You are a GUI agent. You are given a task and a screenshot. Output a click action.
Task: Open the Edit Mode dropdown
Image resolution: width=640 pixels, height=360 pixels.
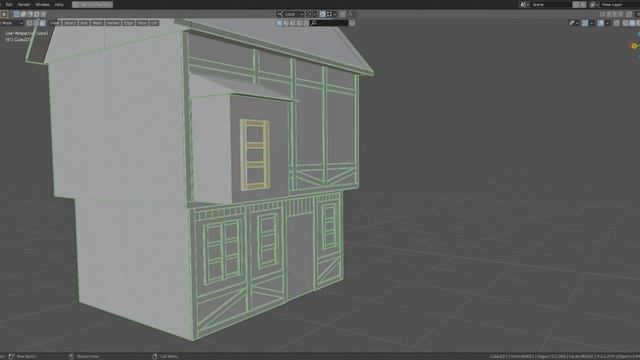pos(12,23)
